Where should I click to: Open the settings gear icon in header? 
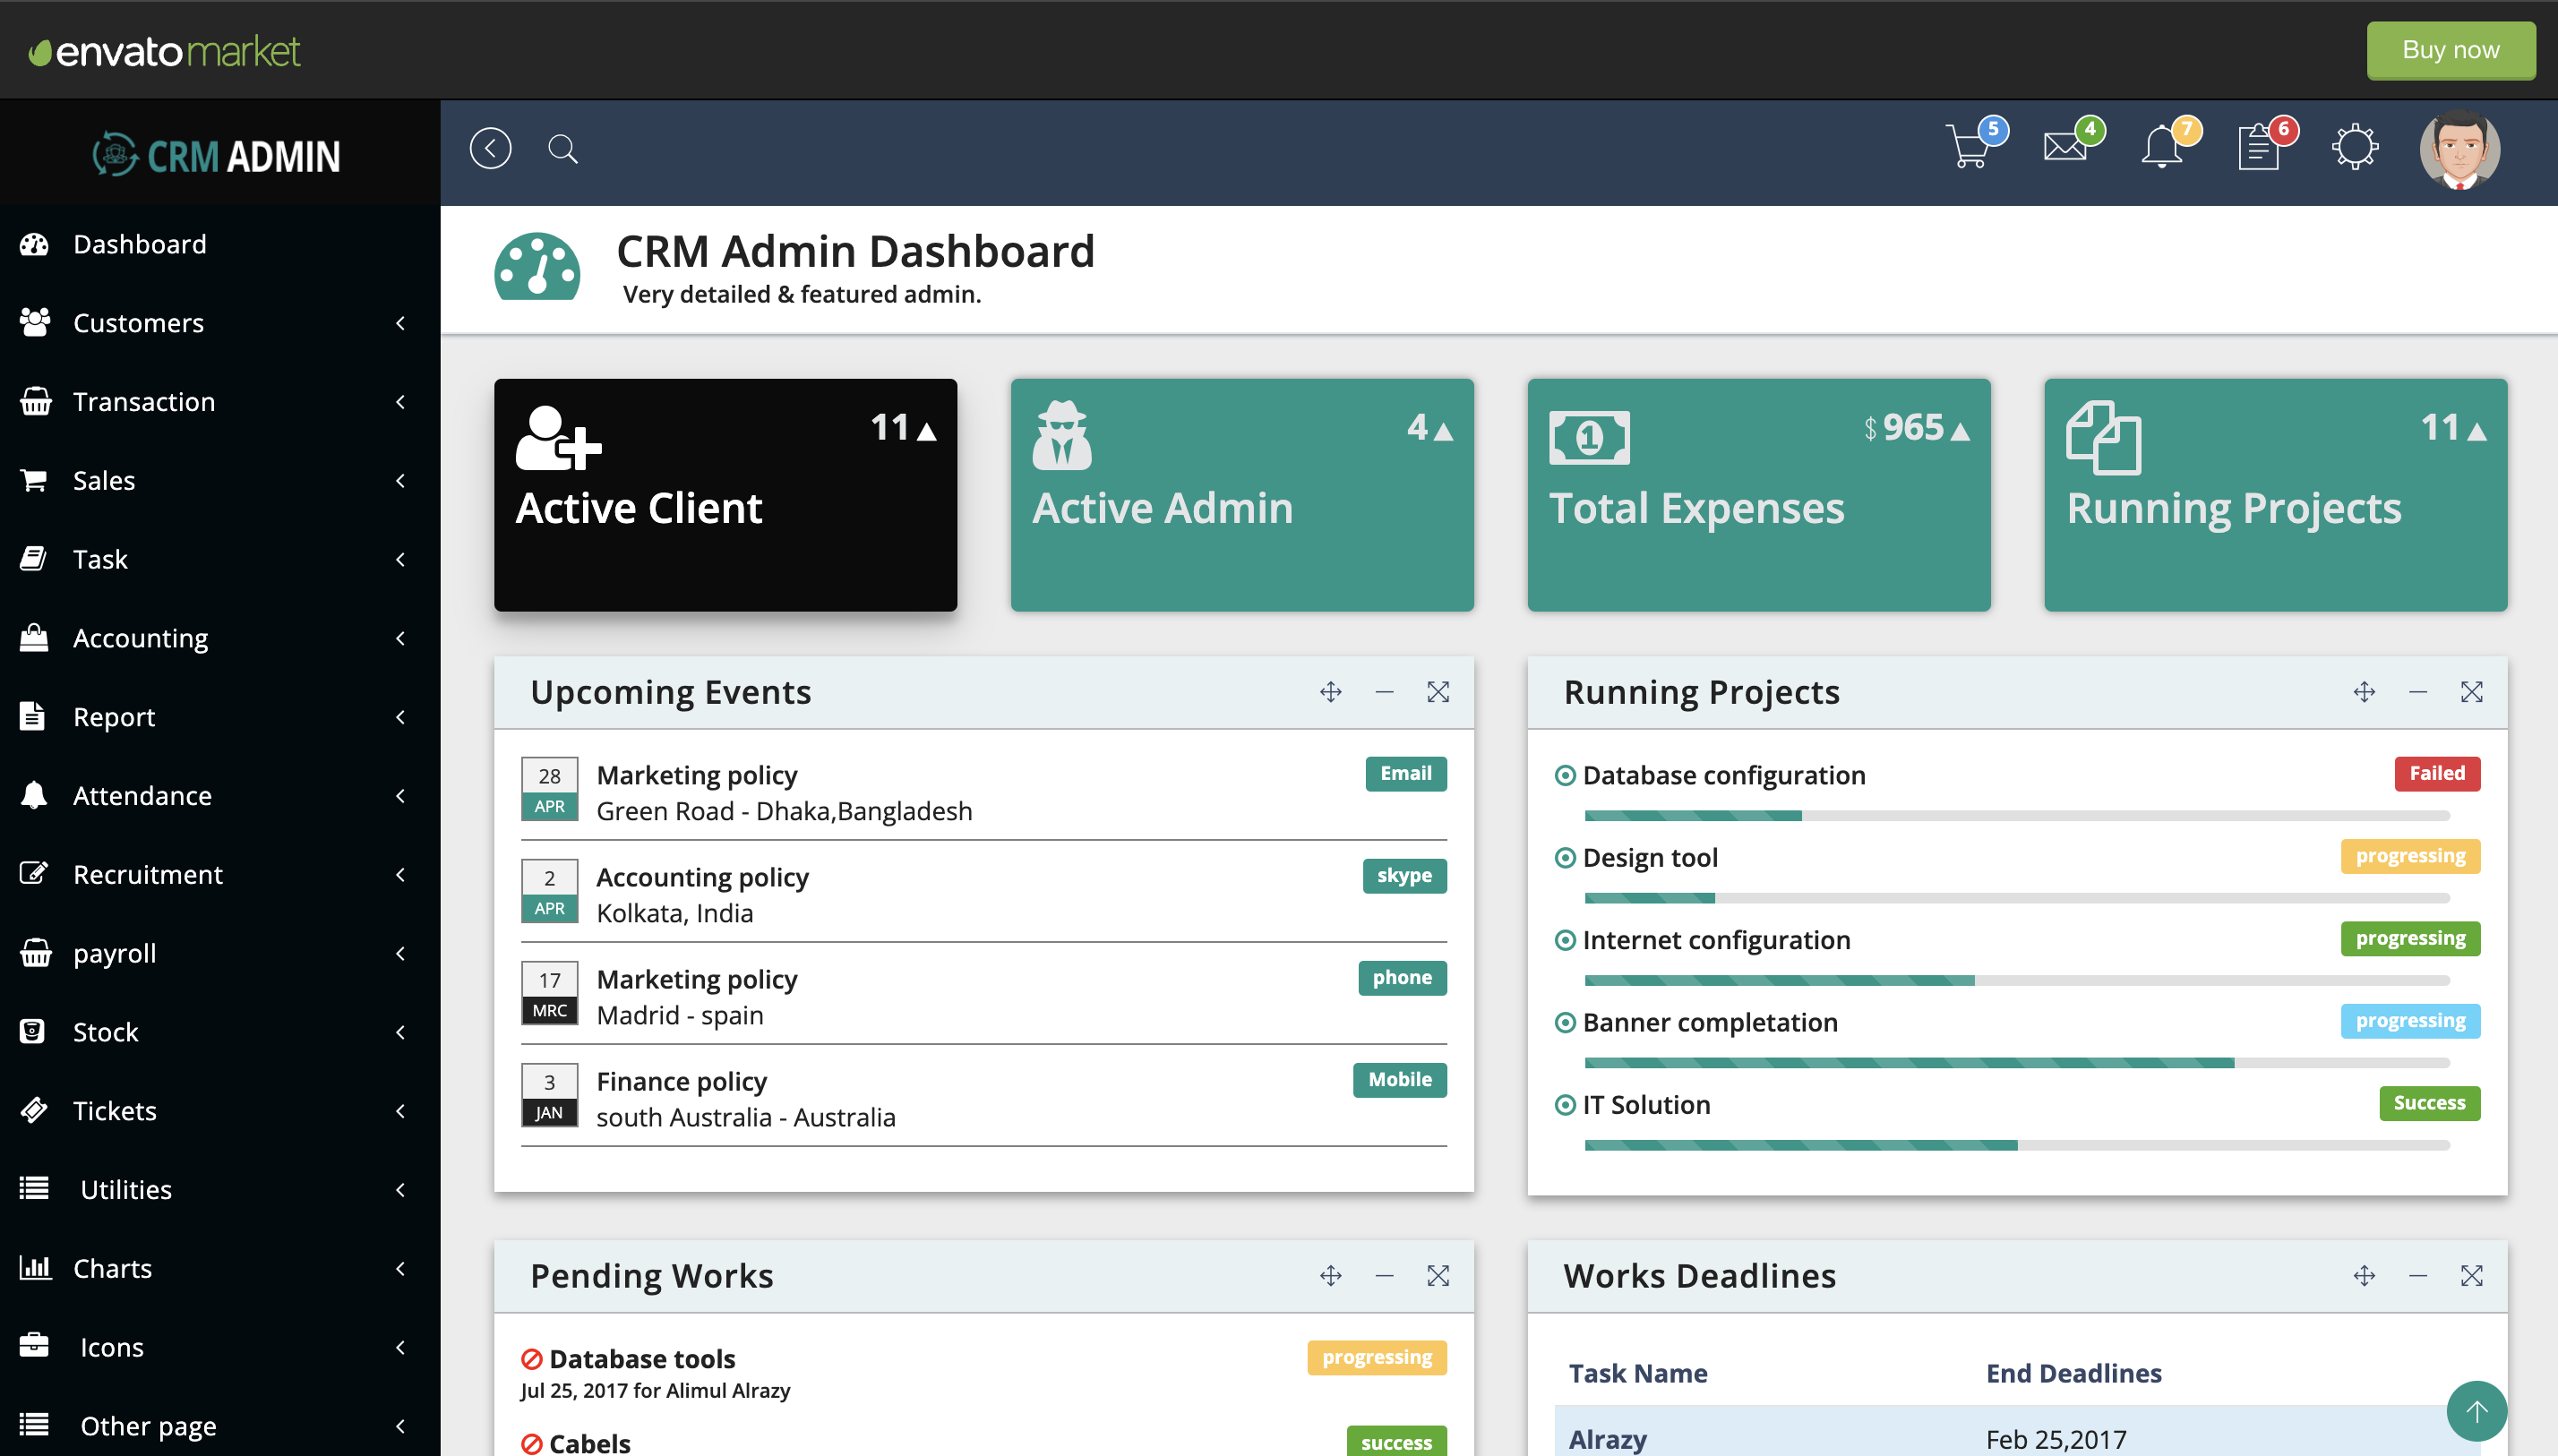click(x=2354, y=148)
